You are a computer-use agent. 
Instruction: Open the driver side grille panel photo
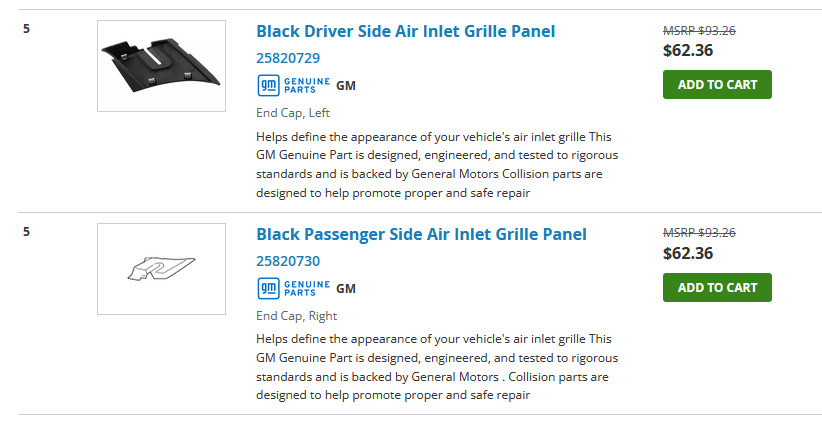click(161, 66)
